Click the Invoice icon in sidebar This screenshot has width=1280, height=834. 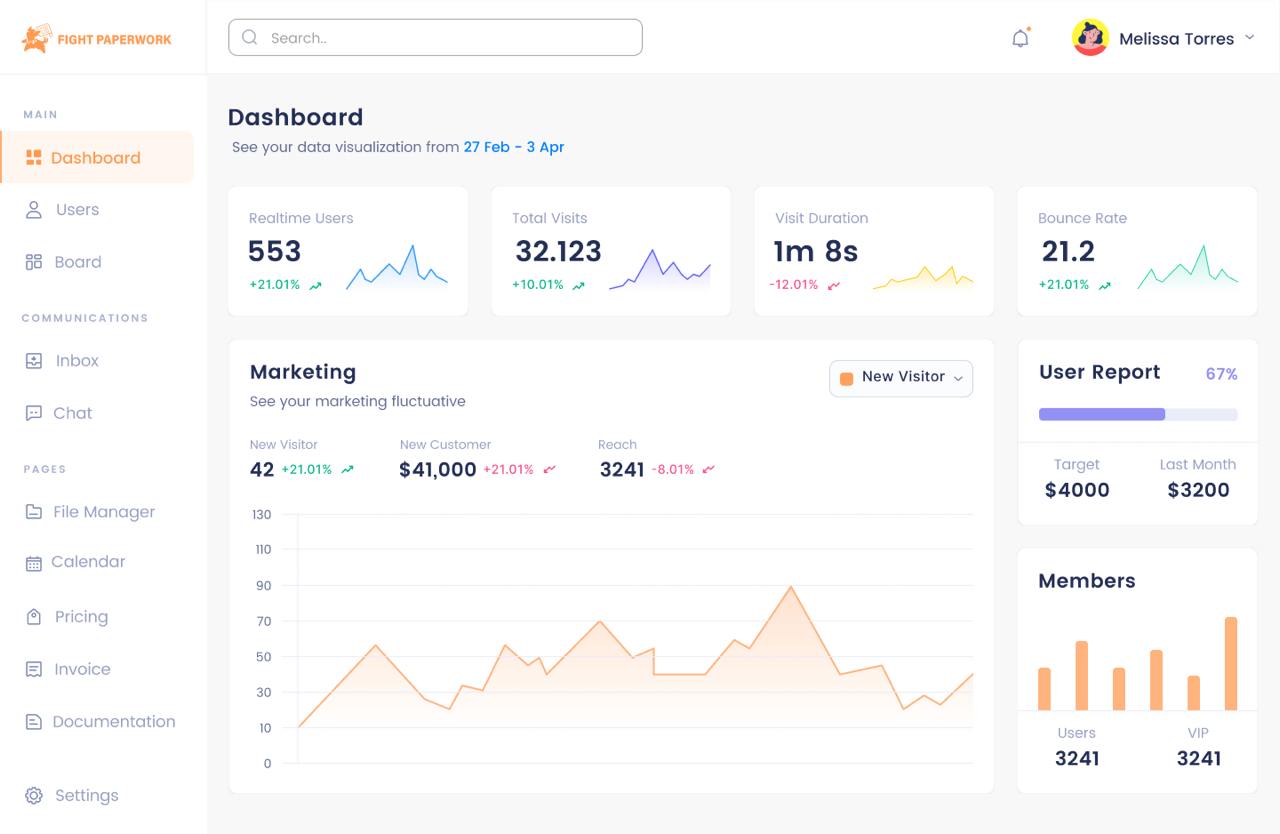(x=34, y=670)
